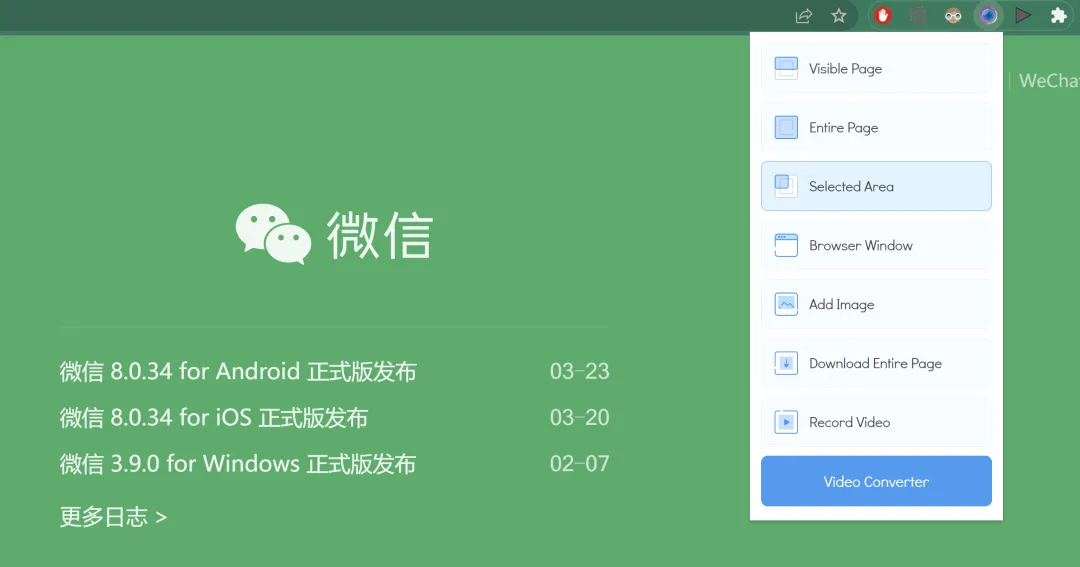Start the Record Video option

point(876,422)
